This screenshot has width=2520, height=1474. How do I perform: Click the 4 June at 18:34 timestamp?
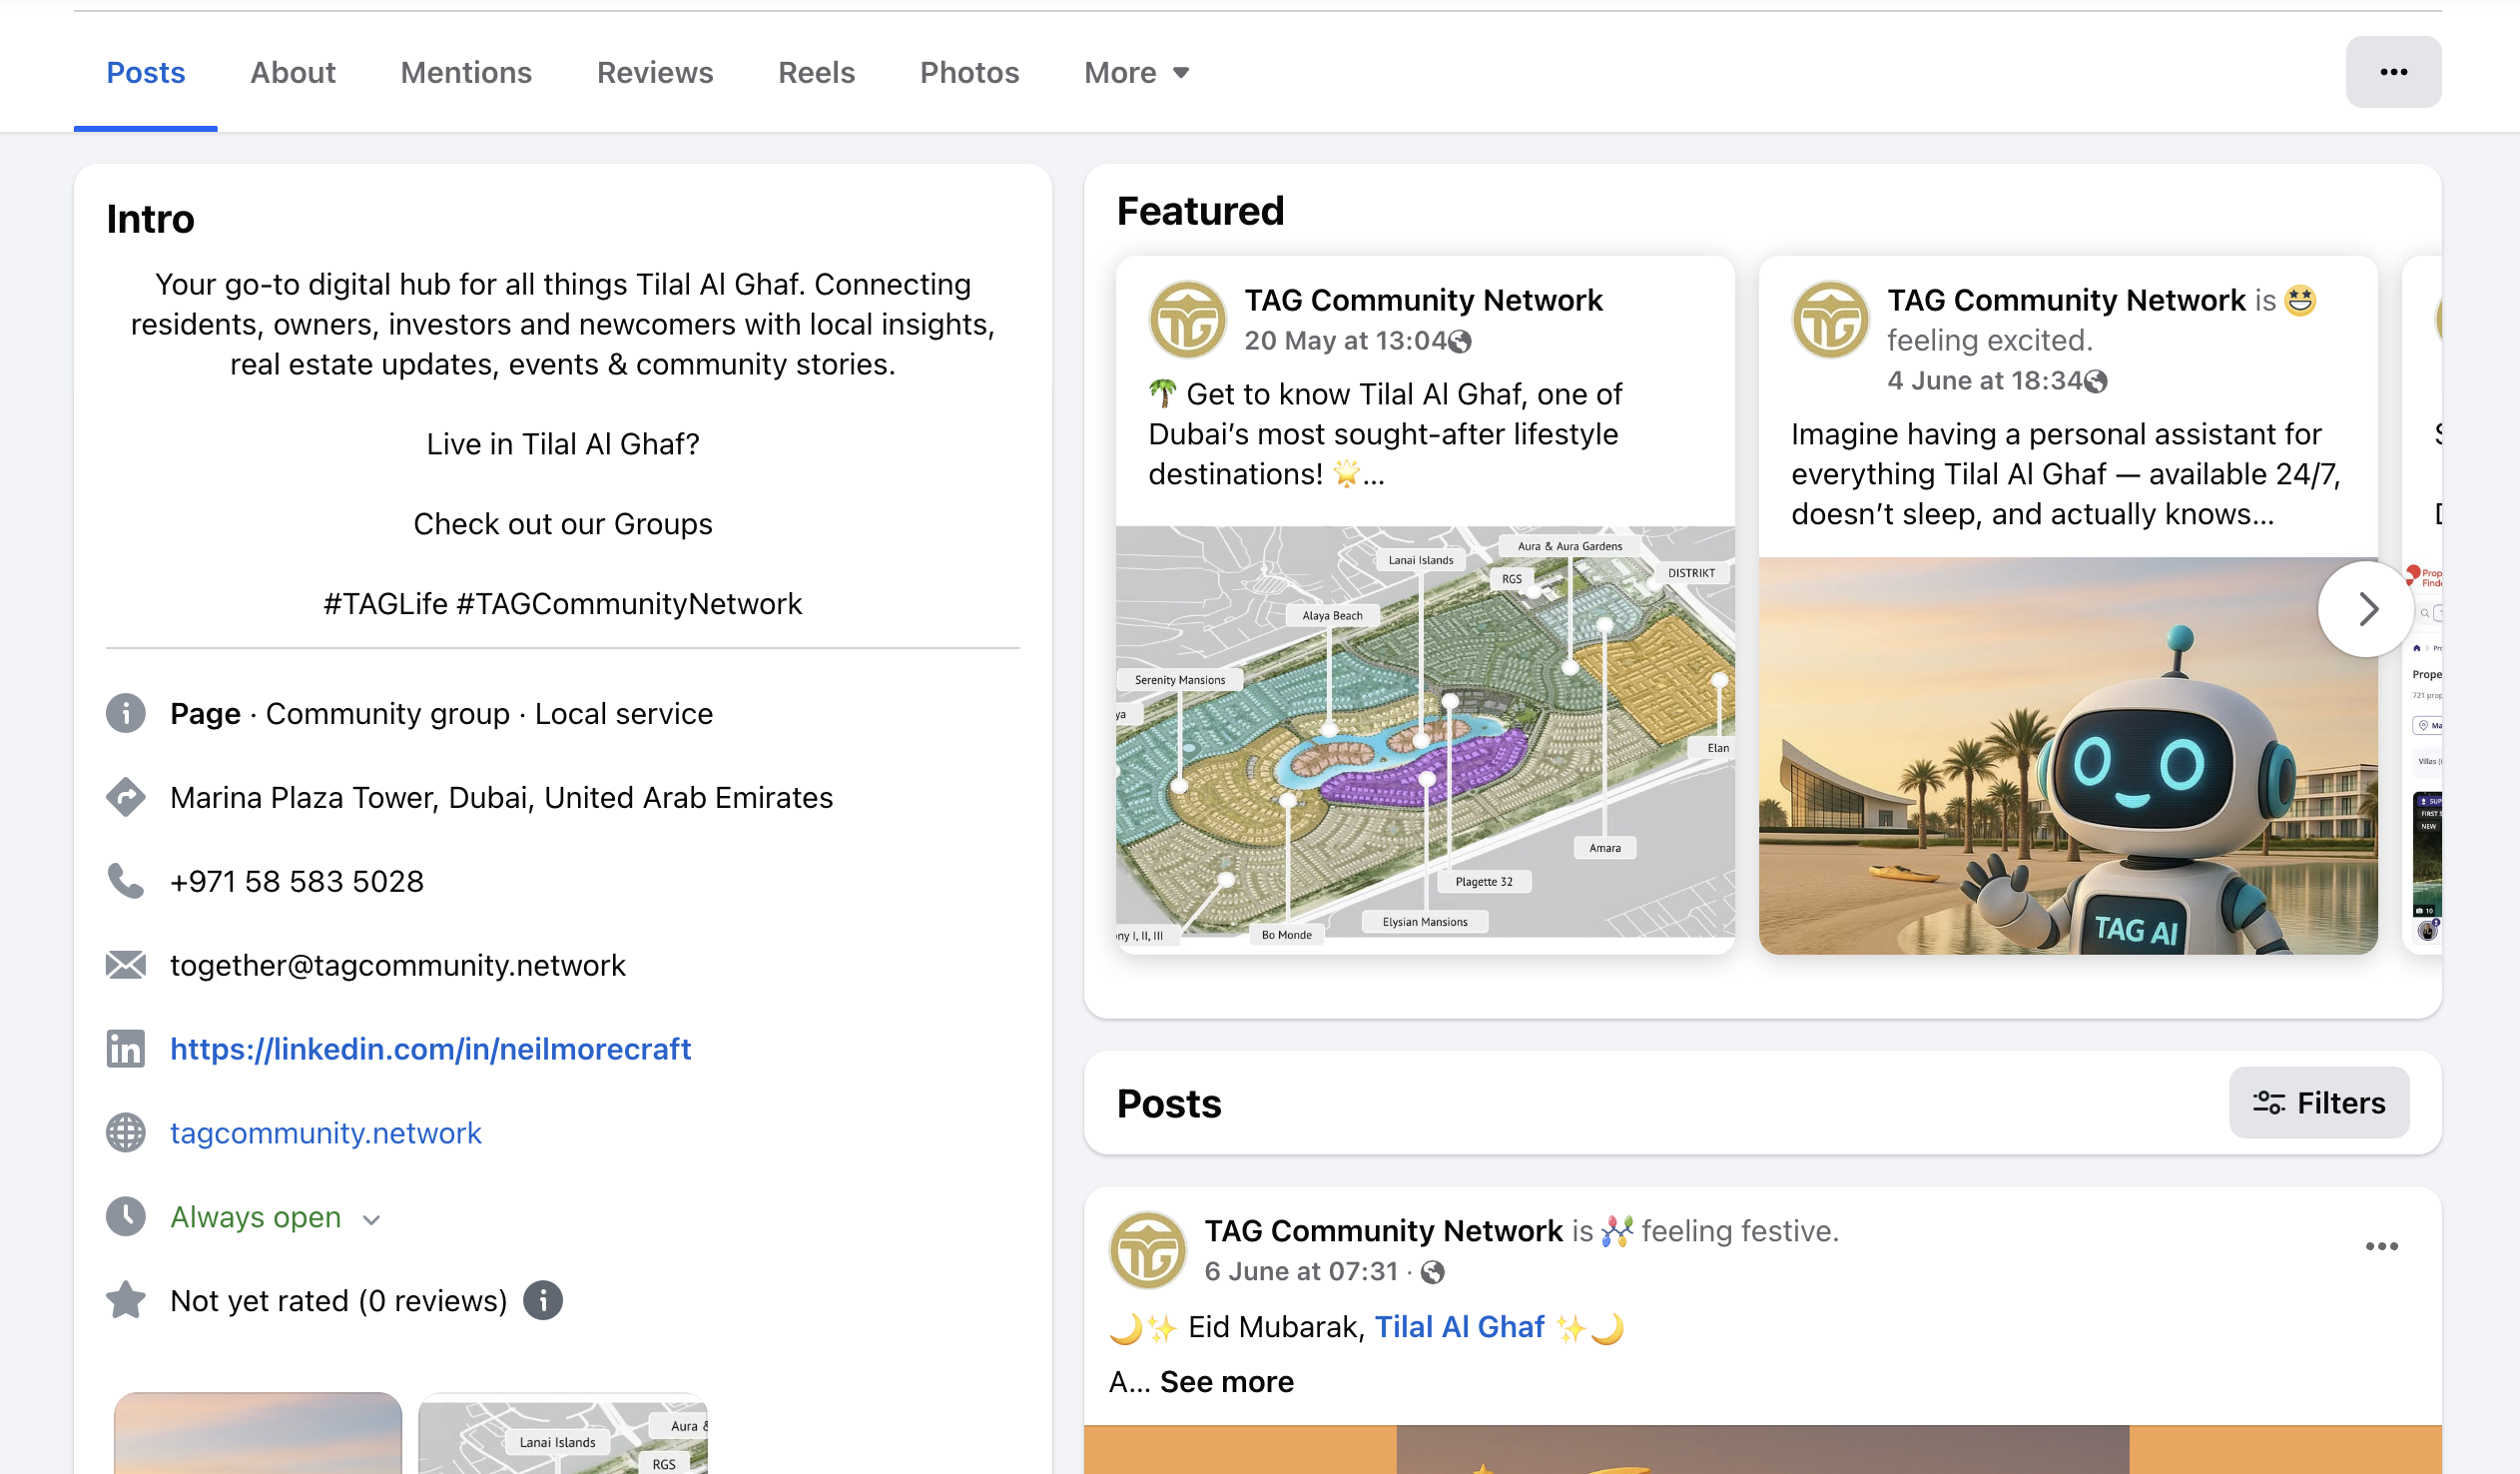pos(1986,381)
